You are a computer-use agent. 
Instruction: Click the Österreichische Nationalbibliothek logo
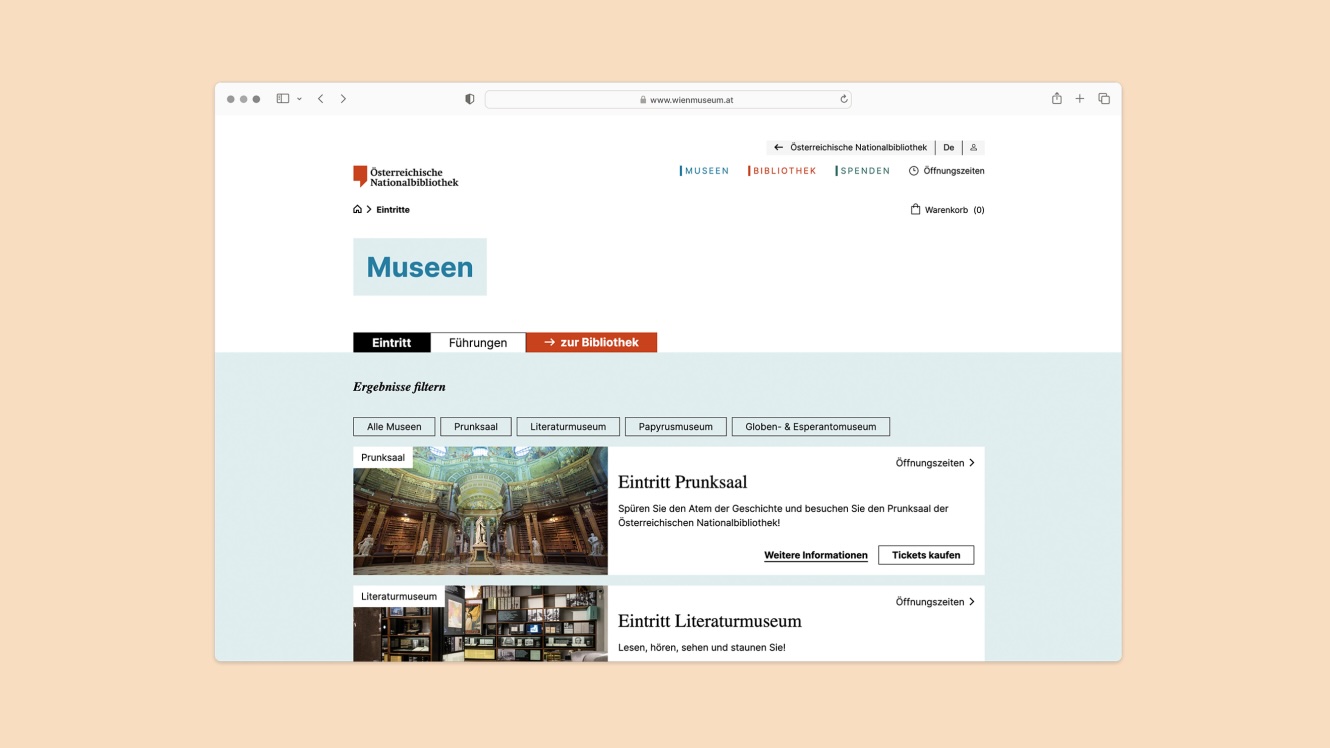pos(406,177)
